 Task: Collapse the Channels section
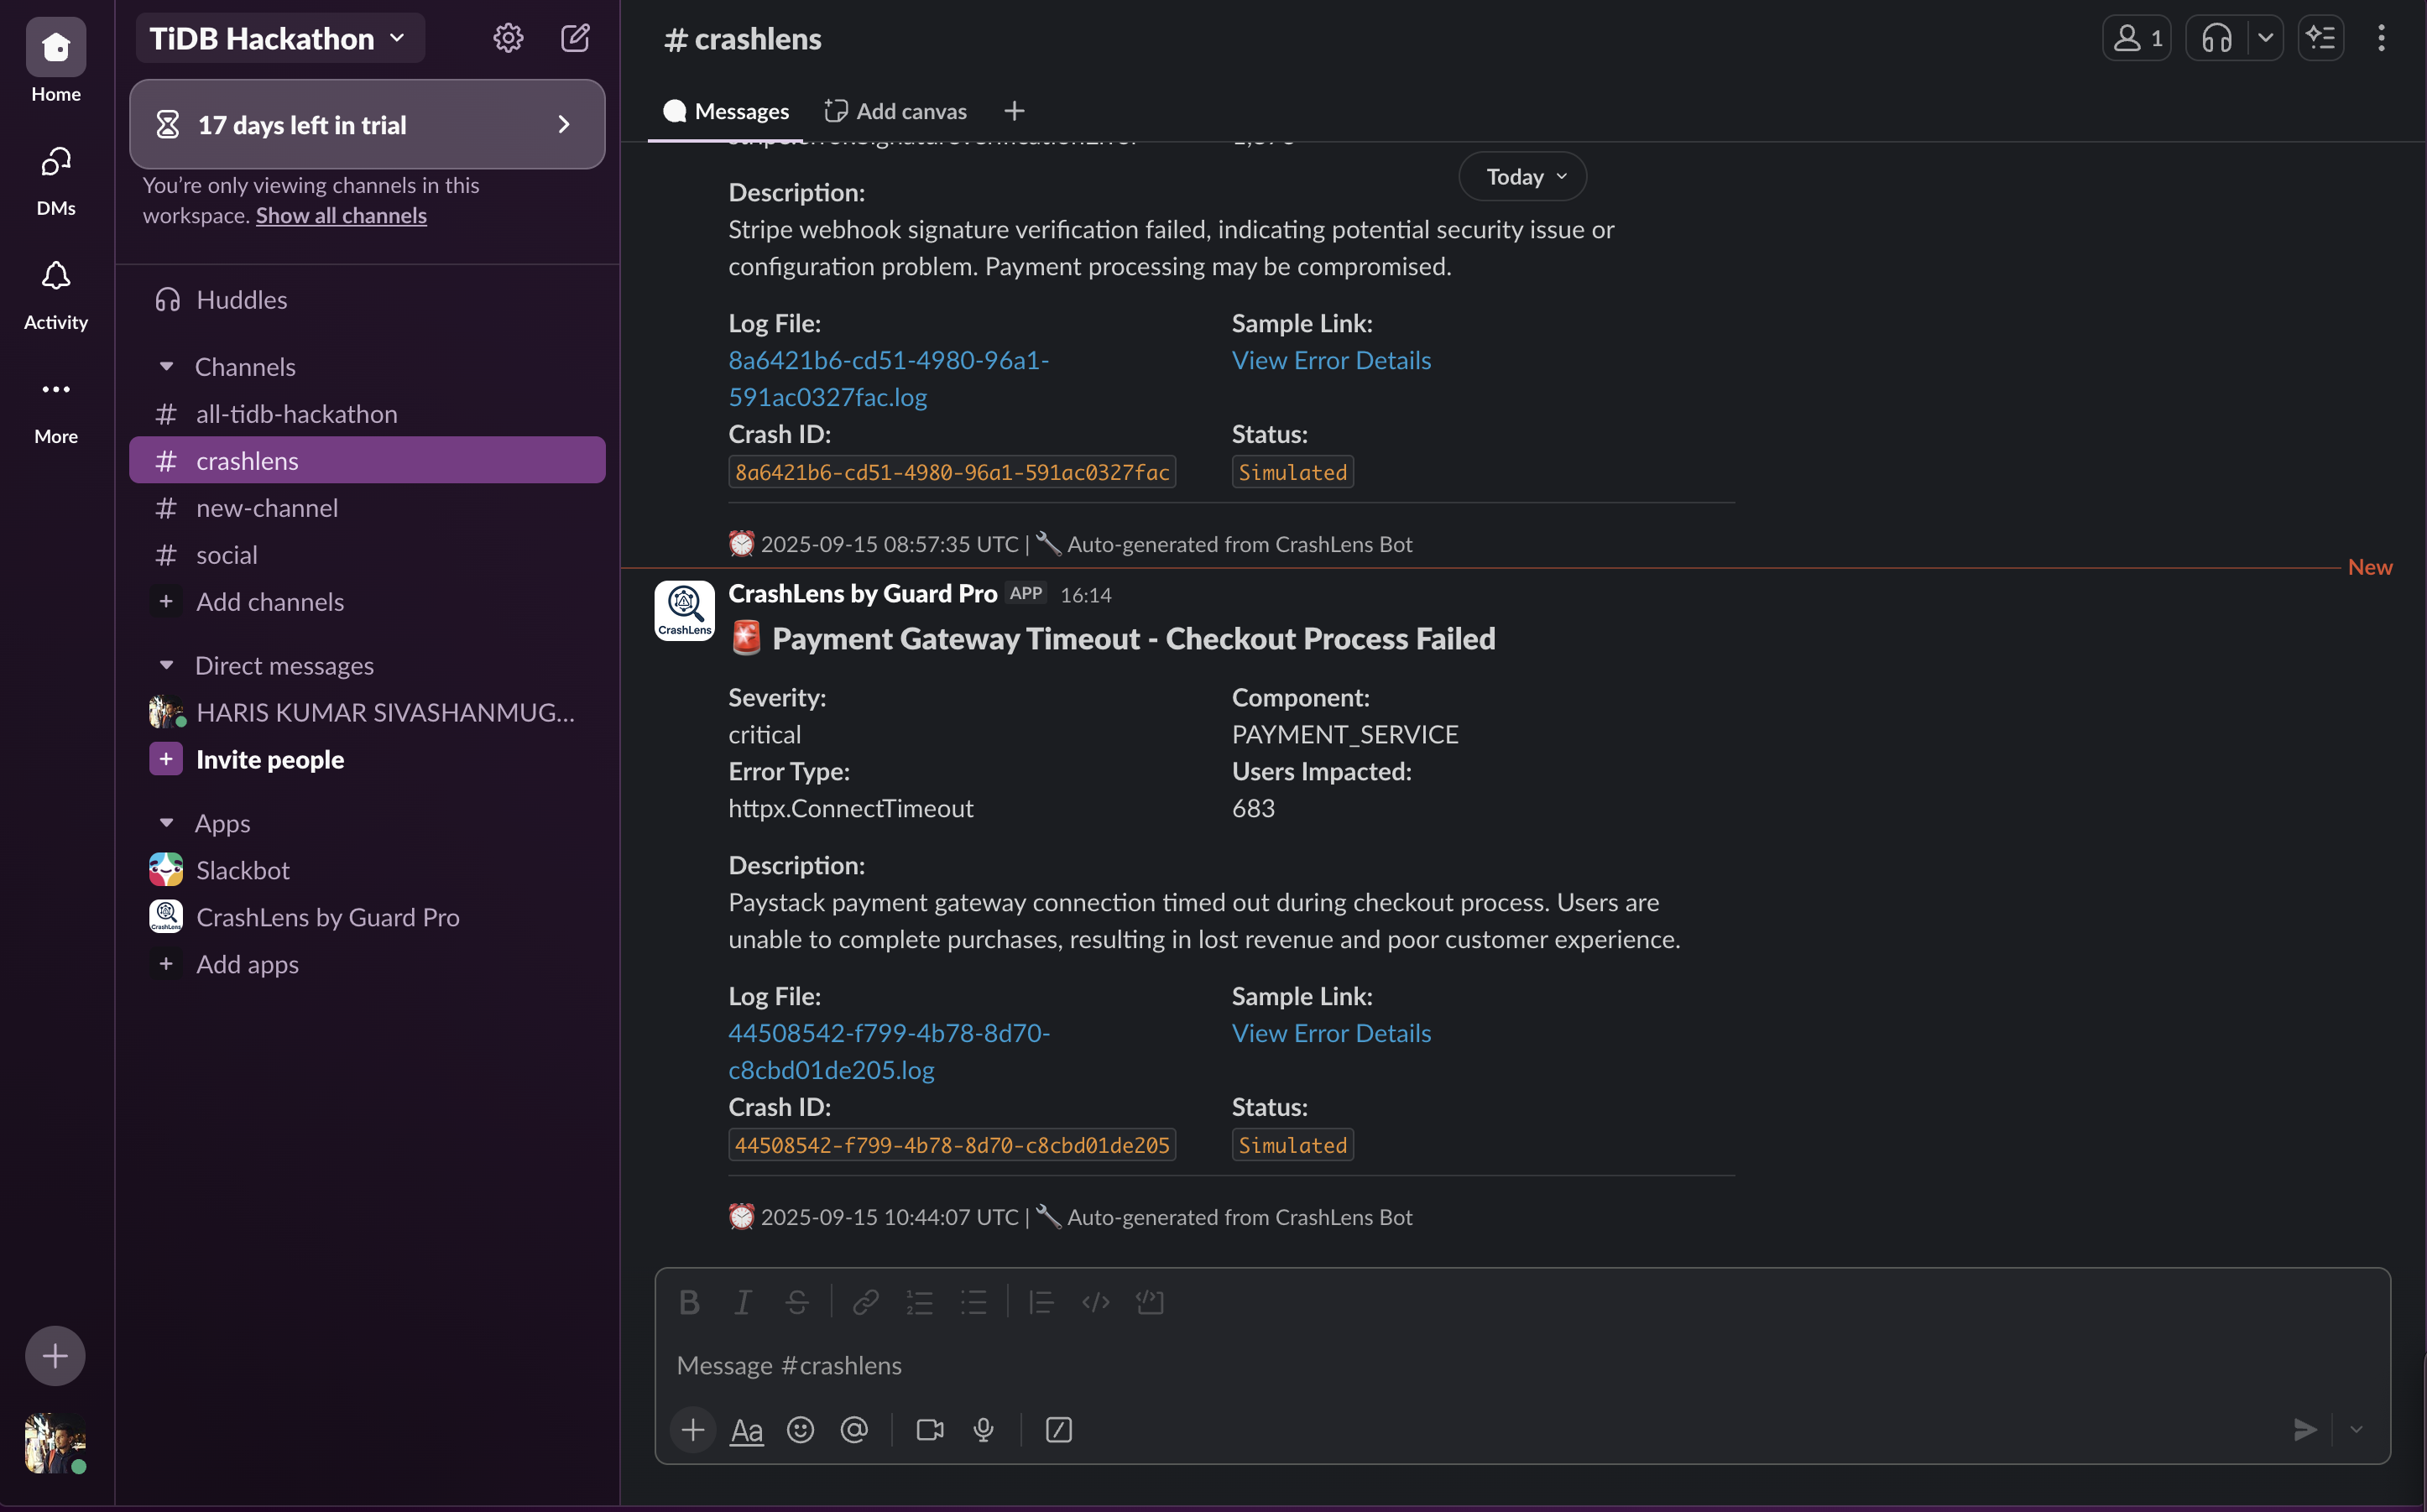point(167,367)
